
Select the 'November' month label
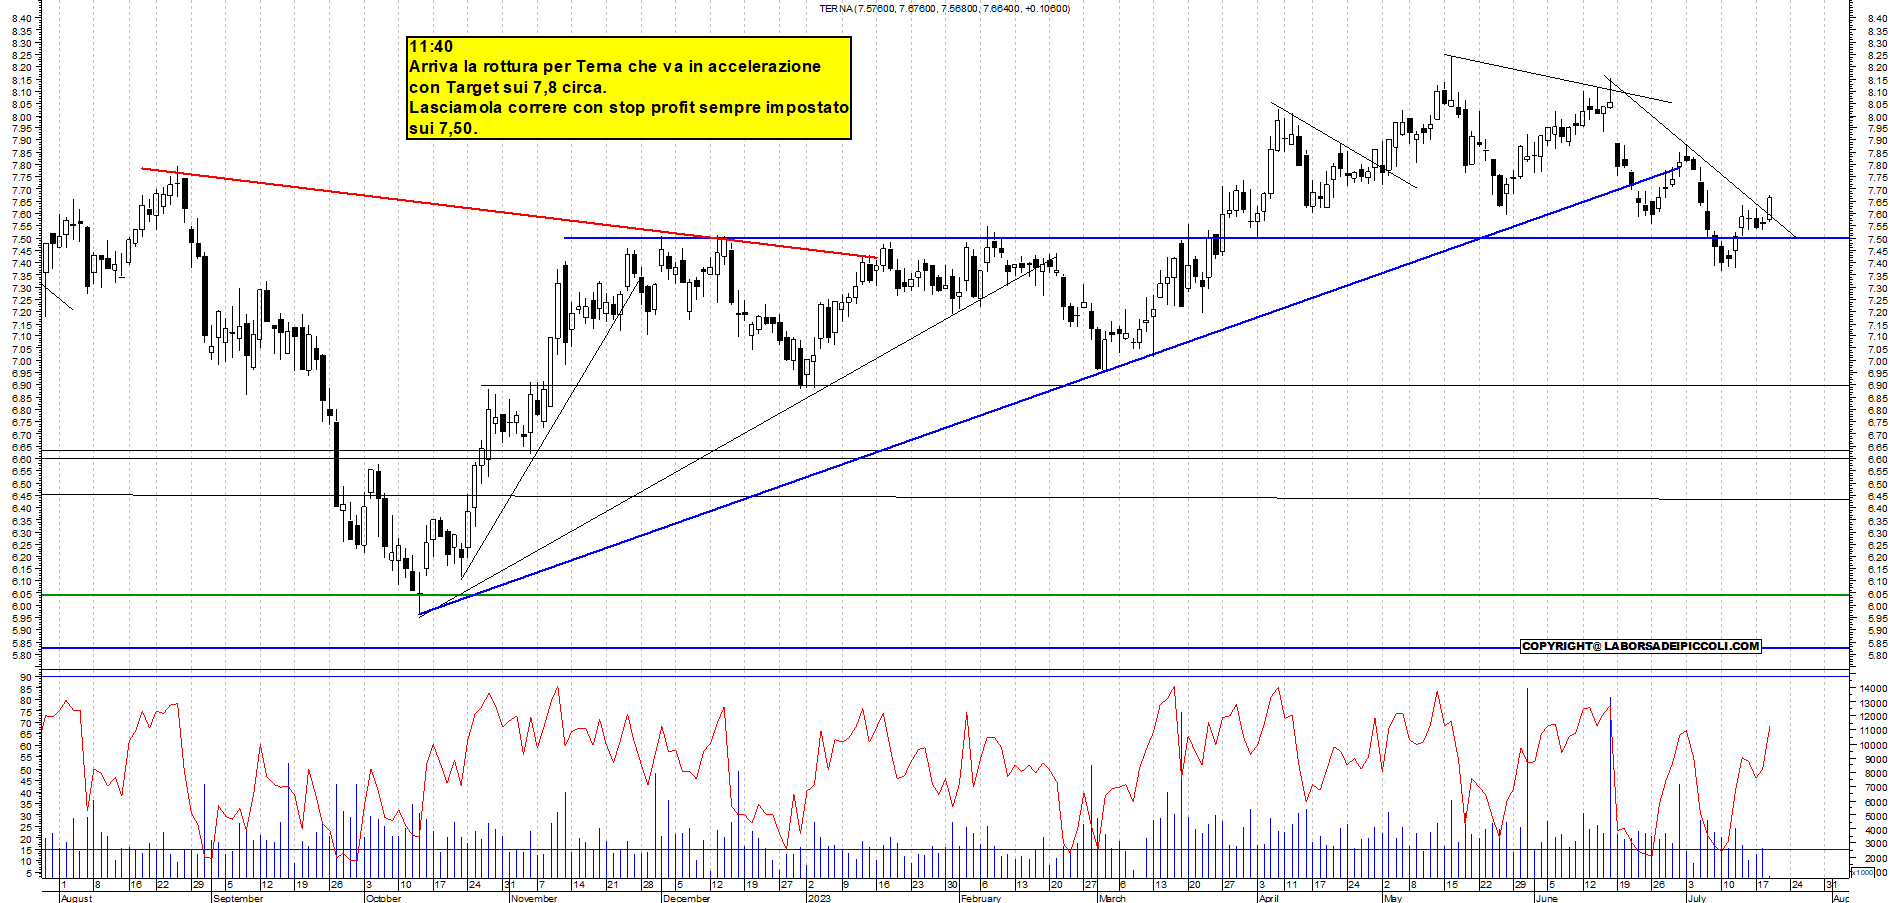[534, 898]
